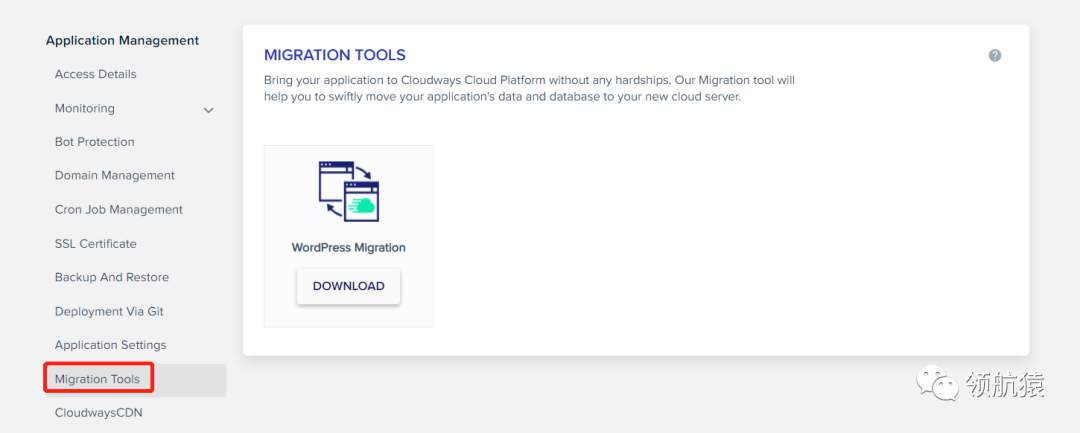Click the Application Management sidebar header

122,41
